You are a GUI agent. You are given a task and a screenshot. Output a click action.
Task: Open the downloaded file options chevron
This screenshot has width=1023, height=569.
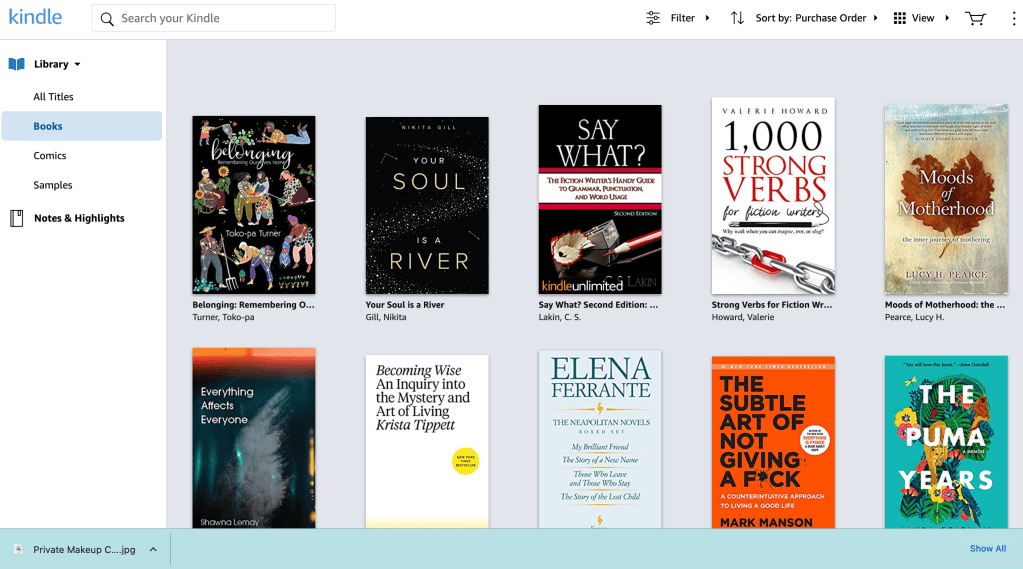pyautogui.click(x=153, y=549)
